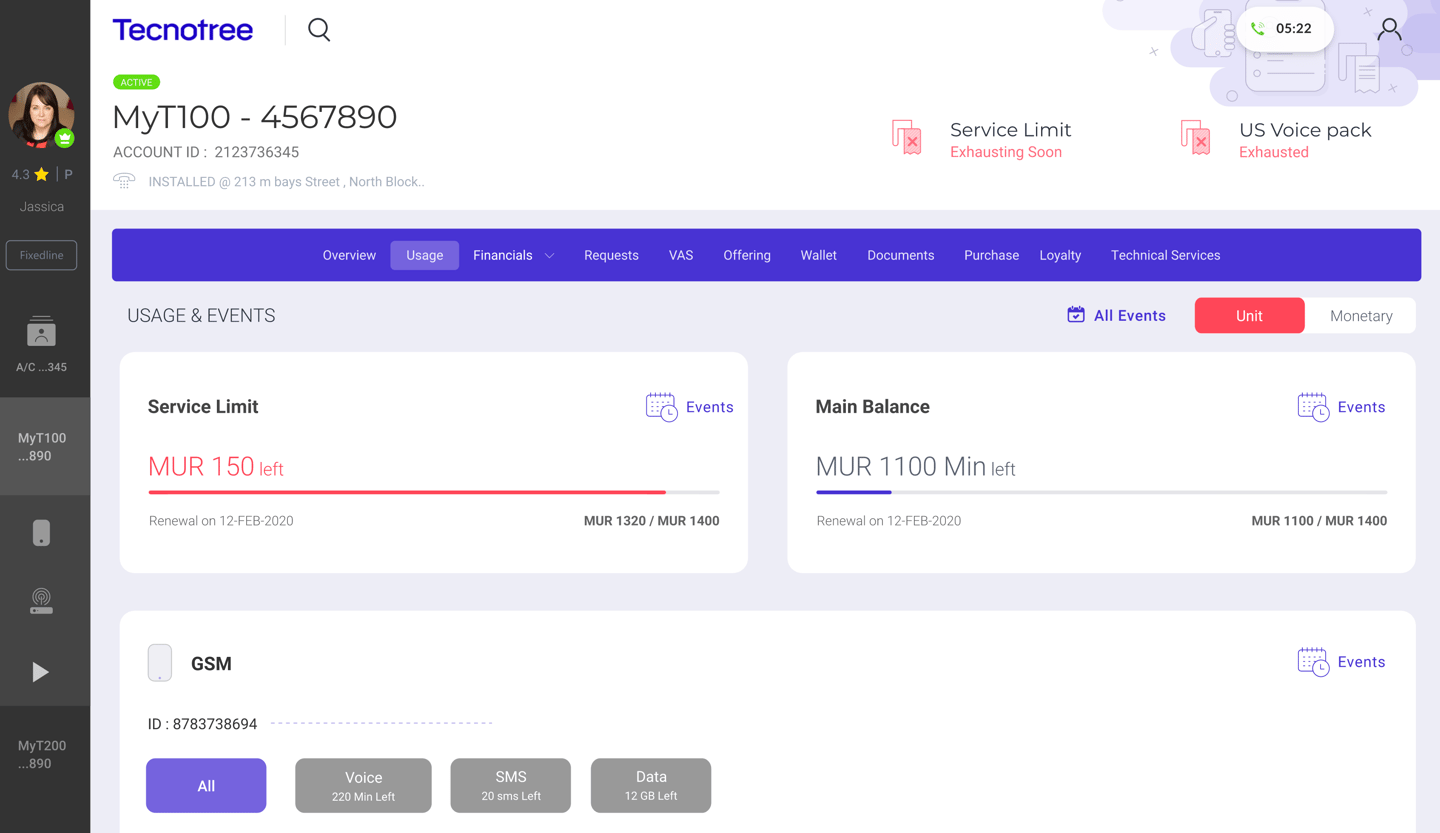
Task: Open the user profile icon
Action: click(x=1389, y=30)
